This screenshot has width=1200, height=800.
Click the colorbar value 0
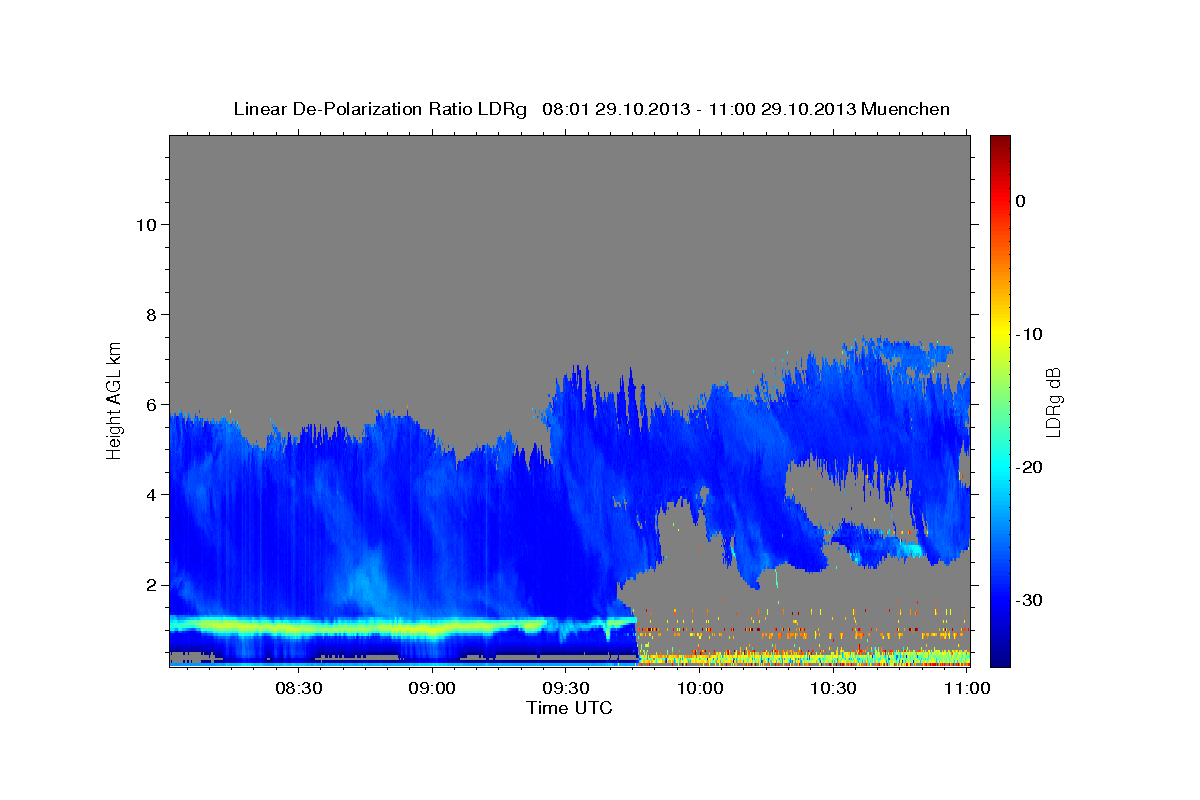1021,201
